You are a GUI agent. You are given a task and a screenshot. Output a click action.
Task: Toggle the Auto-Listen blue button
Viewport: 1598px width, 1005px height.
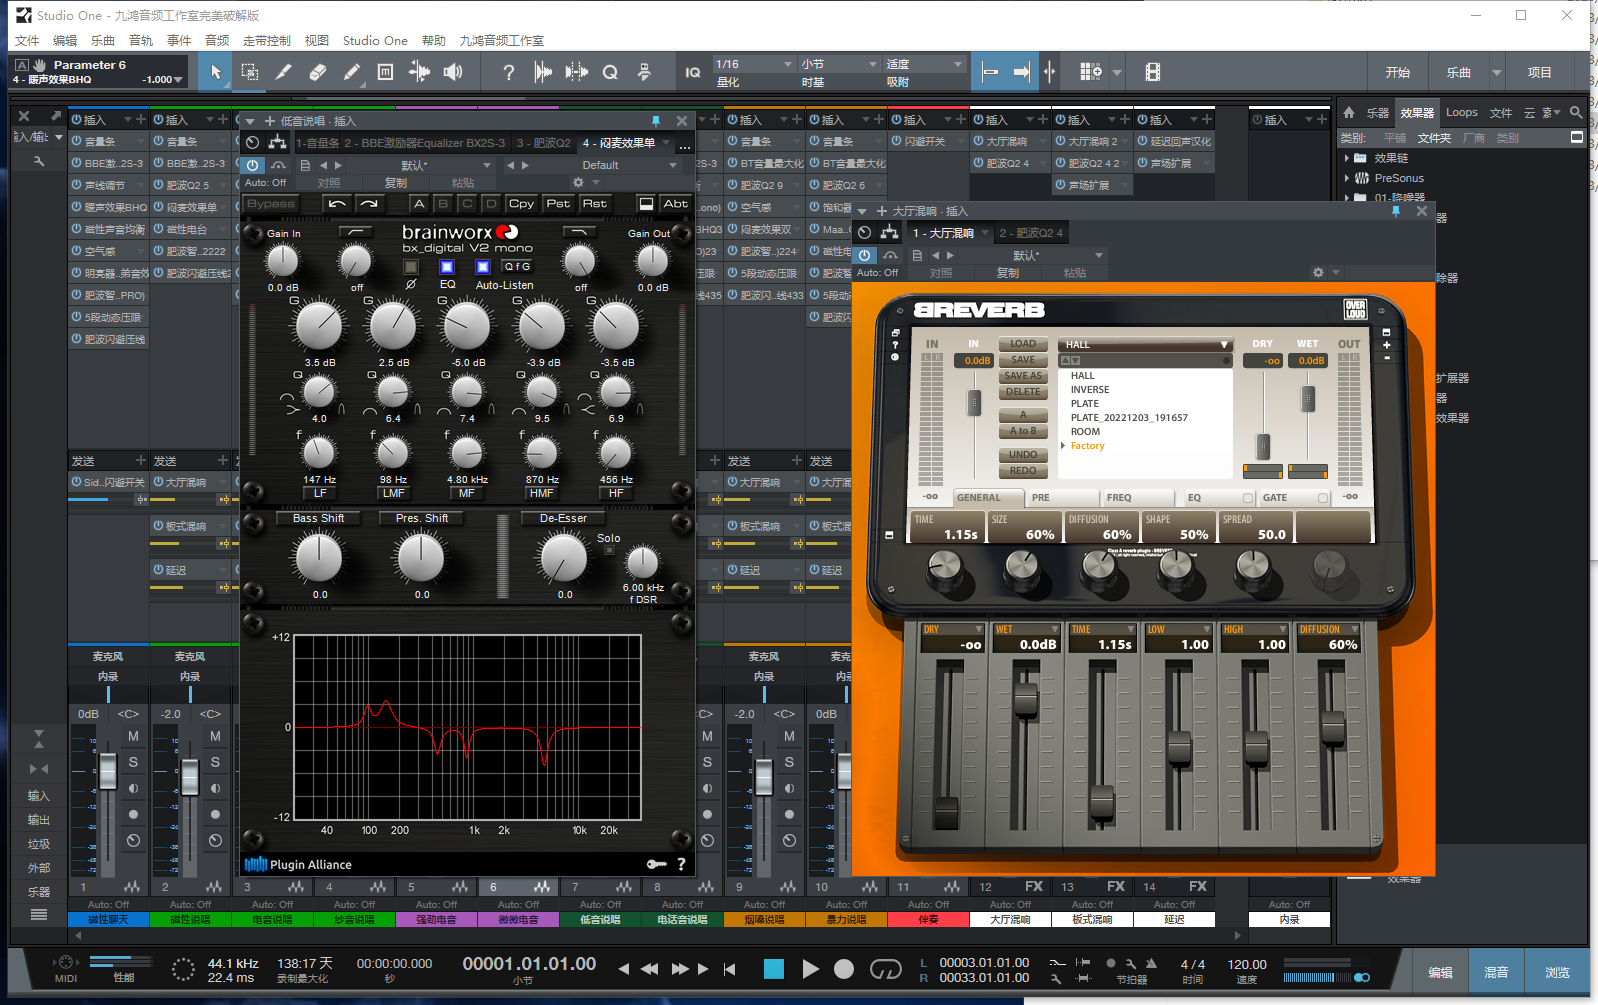click(x=483, y=267)
